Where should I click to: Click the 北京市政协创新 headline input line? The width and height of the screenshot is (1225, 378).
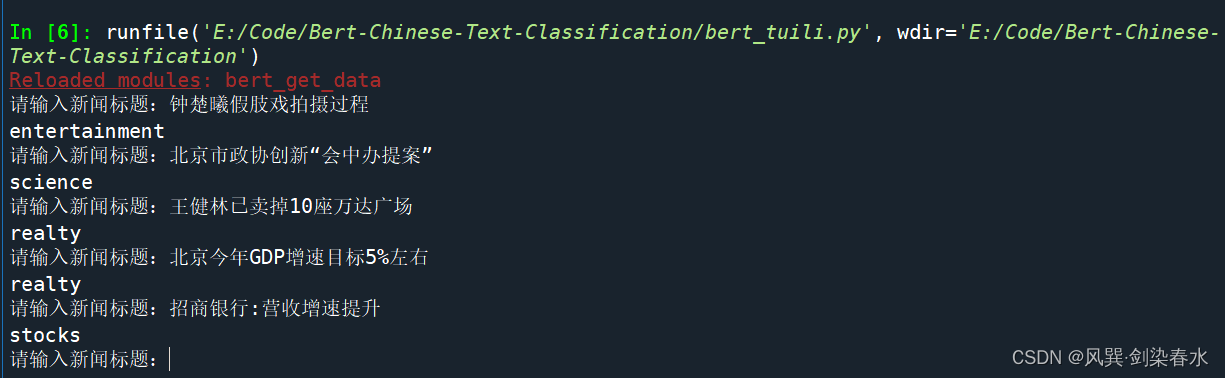pos(221,155)
